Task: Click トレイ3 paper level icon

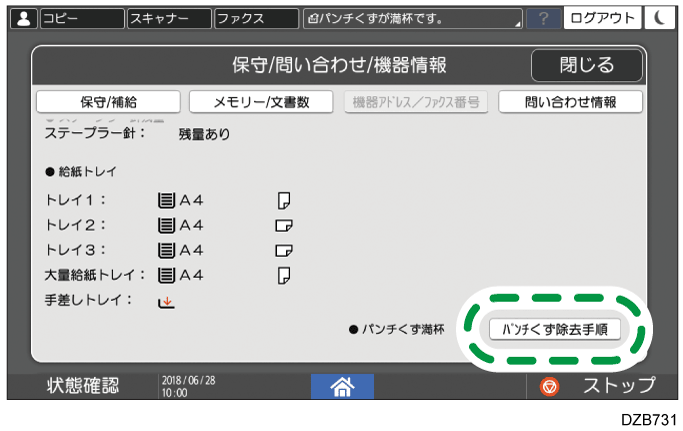Action: pos(166,251)
